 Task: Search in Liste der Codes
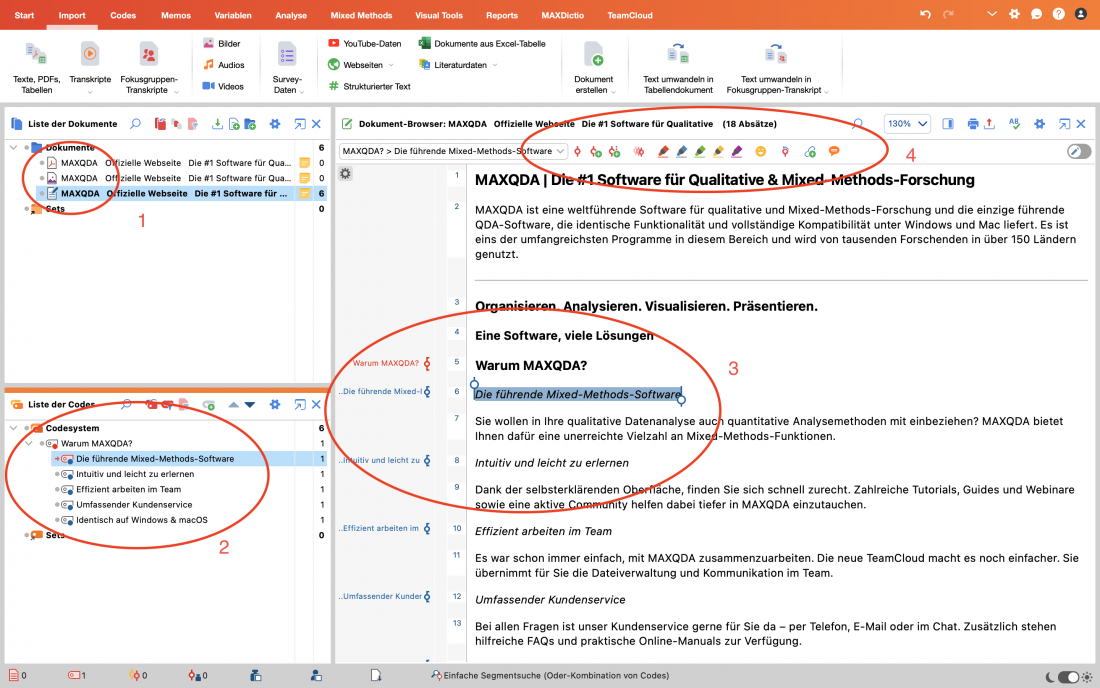pyautogui.click(x=126, y=404)
